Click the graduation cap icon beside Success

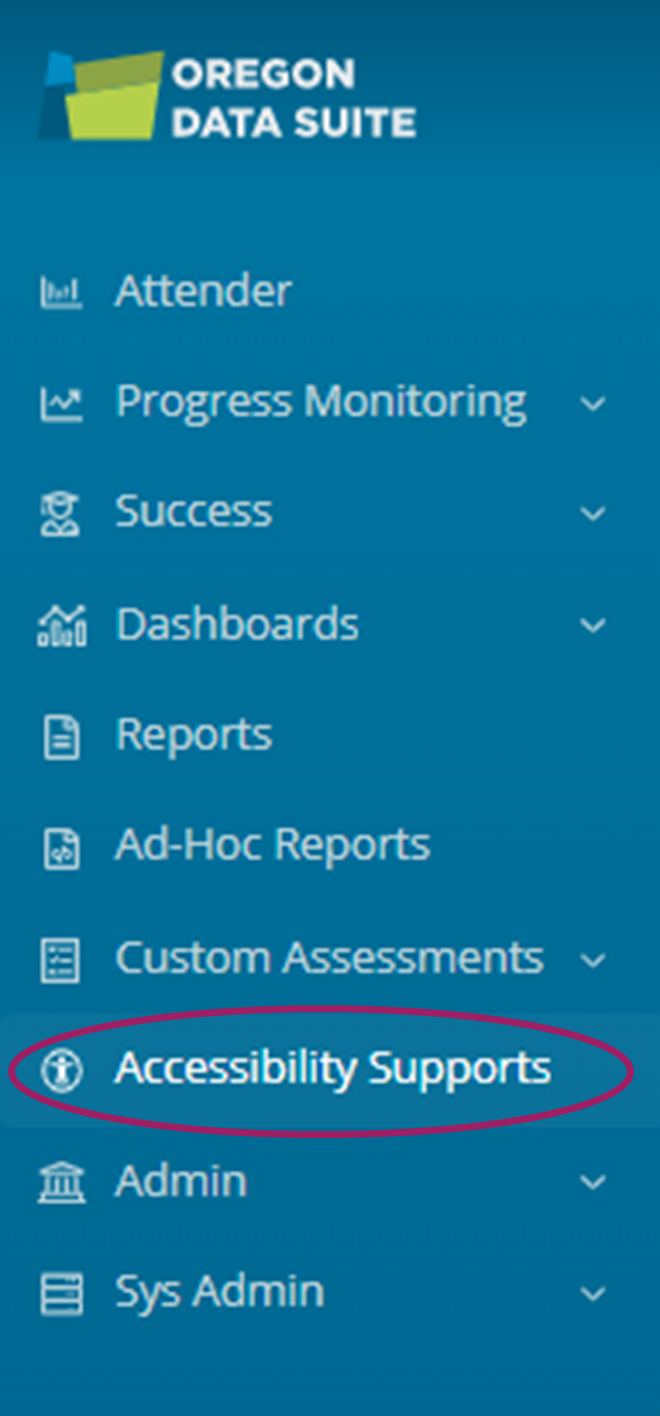point(62,512)
